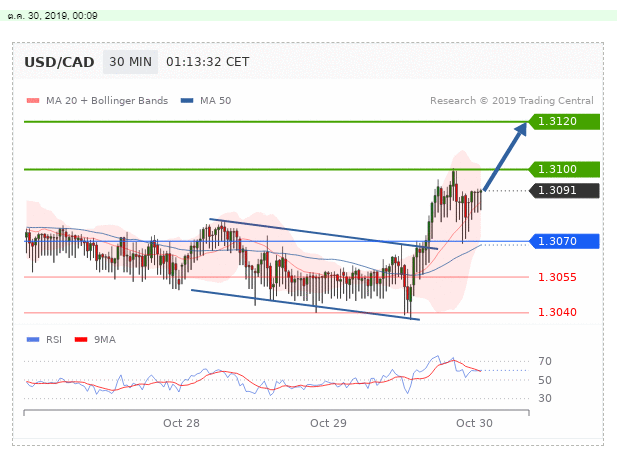Click the RSI 30 level label
The width and height of the screenshot is (617, 455).
pos(545,398)
